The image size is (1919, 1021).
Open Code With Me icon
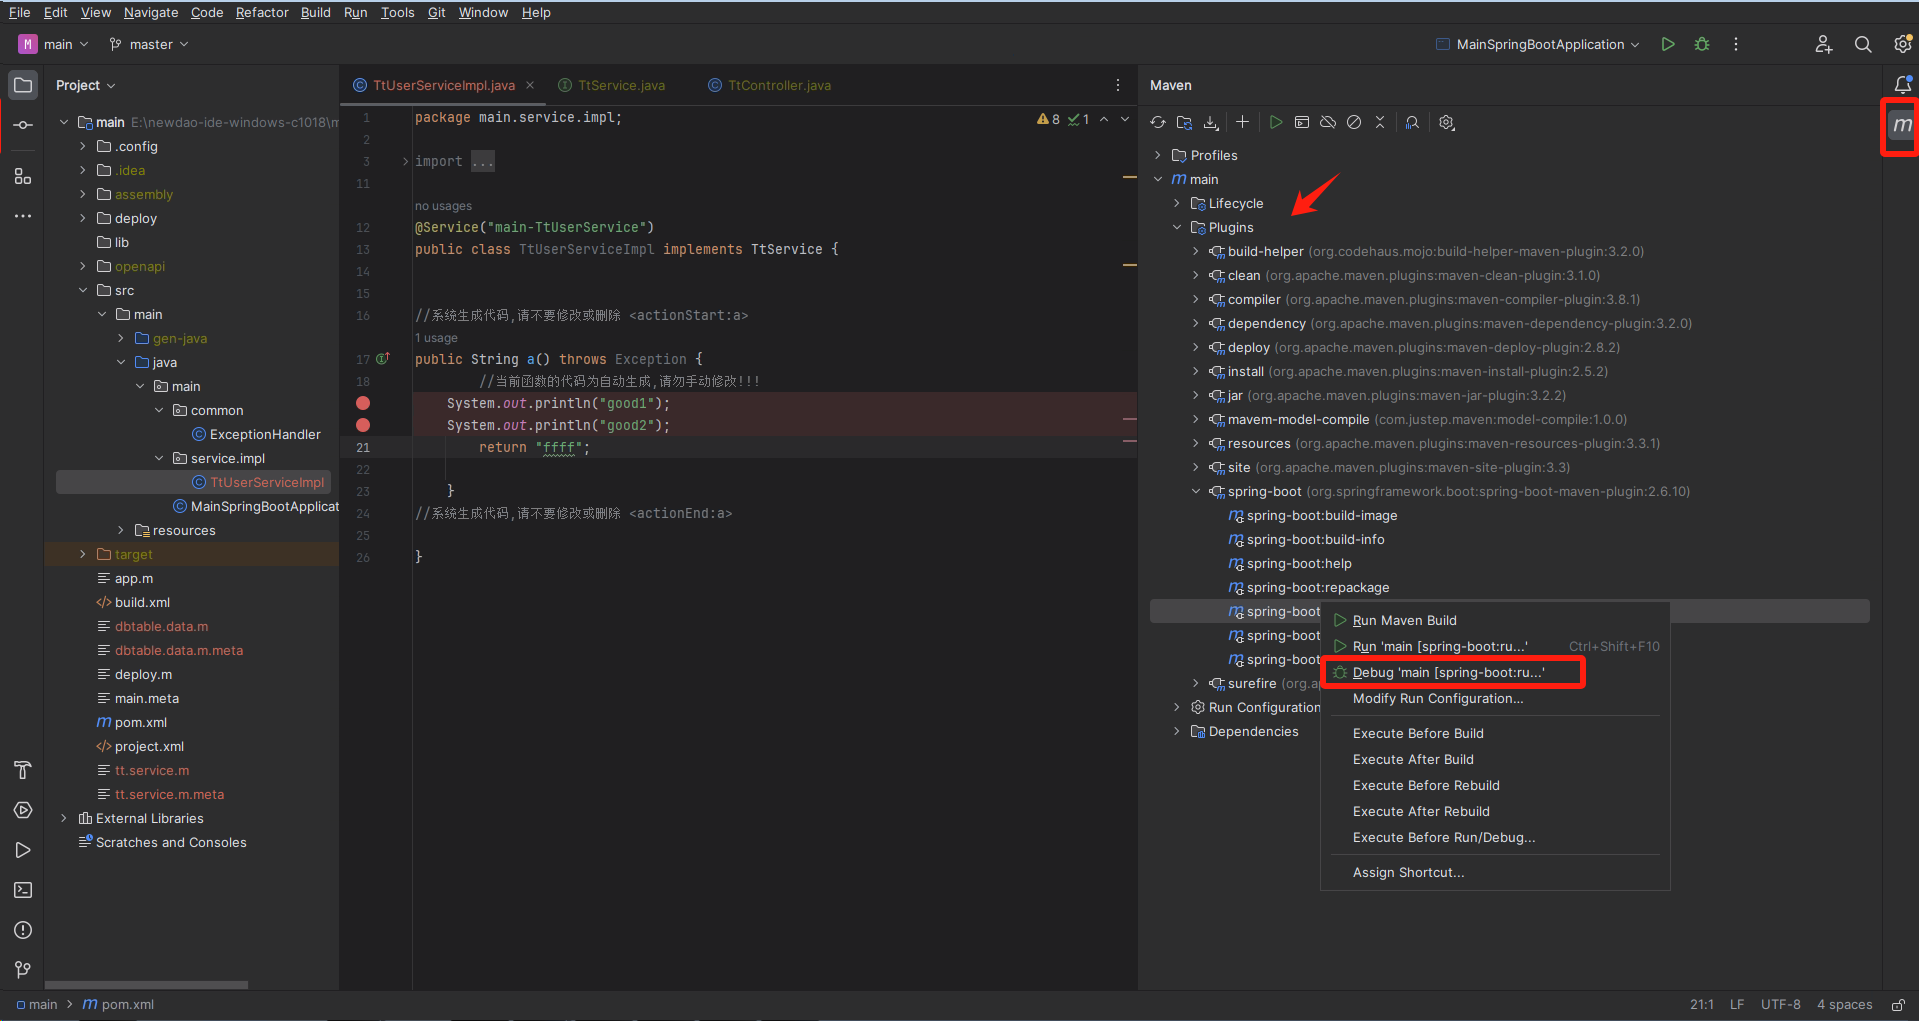point(1824,44)
